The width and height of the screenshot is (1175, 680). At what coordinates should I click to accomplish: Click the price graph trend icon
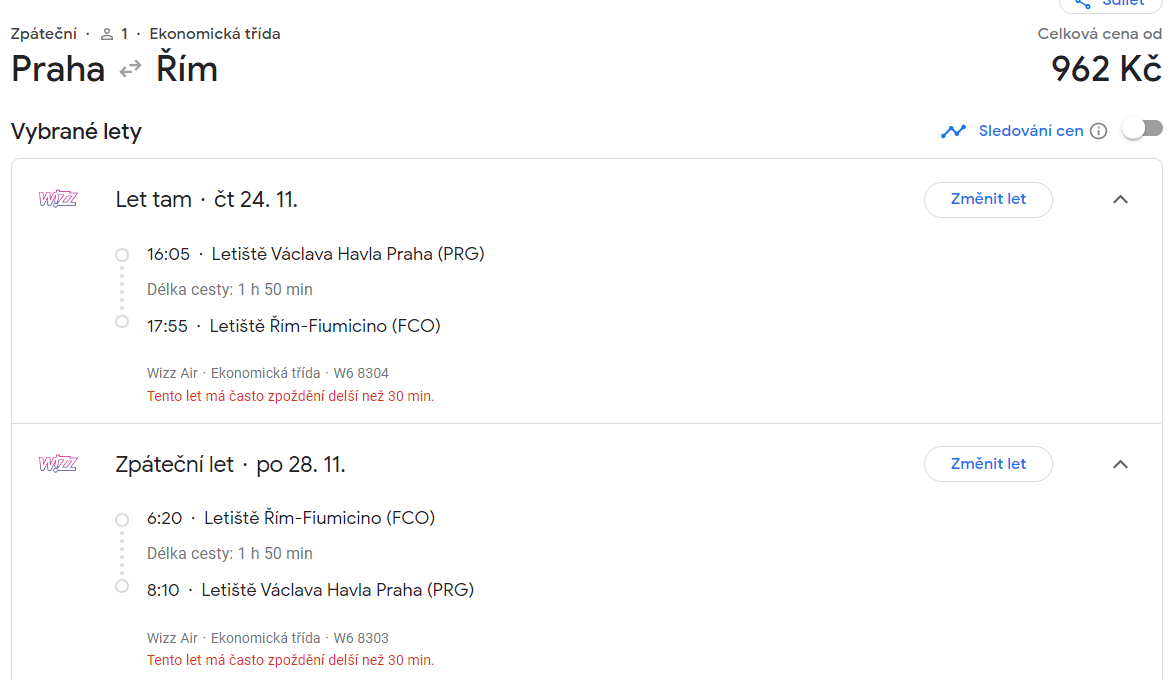click(953, 131)
